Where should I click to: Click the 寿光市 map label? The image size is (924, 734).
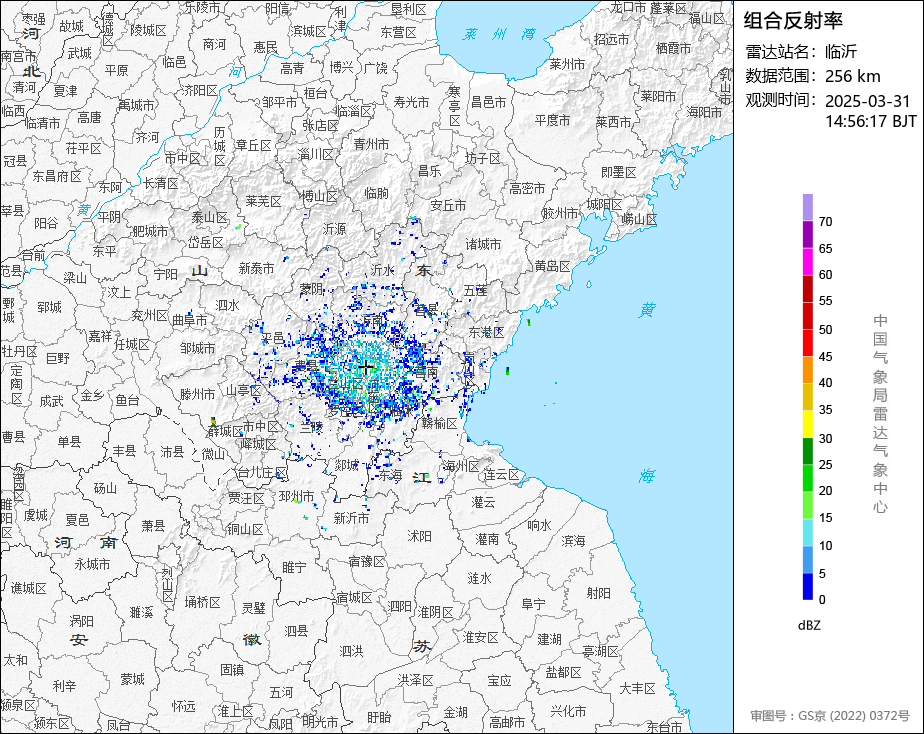click(411, 102)
